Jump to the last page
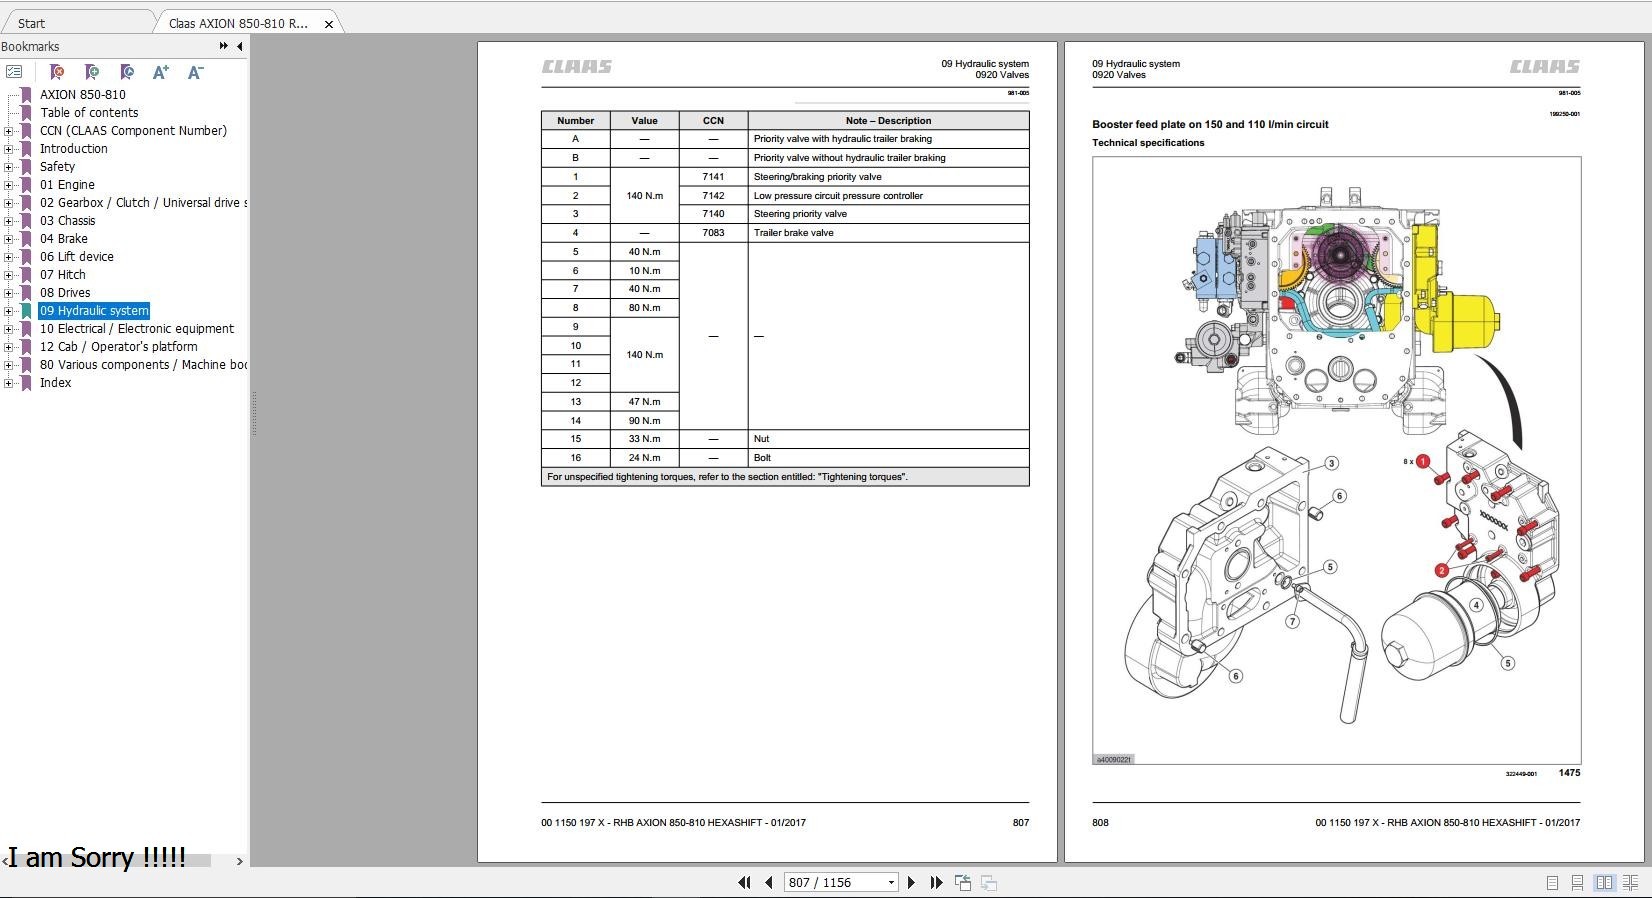 [x=936, y=882]
